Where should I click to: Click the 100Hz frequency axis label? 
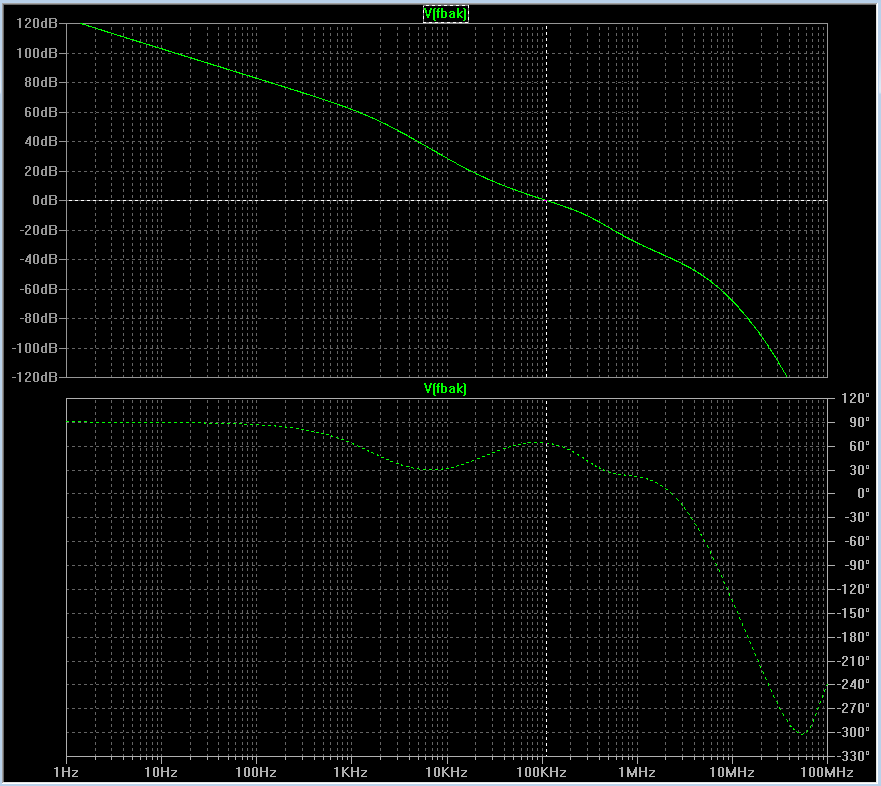[x=256, y=773]
